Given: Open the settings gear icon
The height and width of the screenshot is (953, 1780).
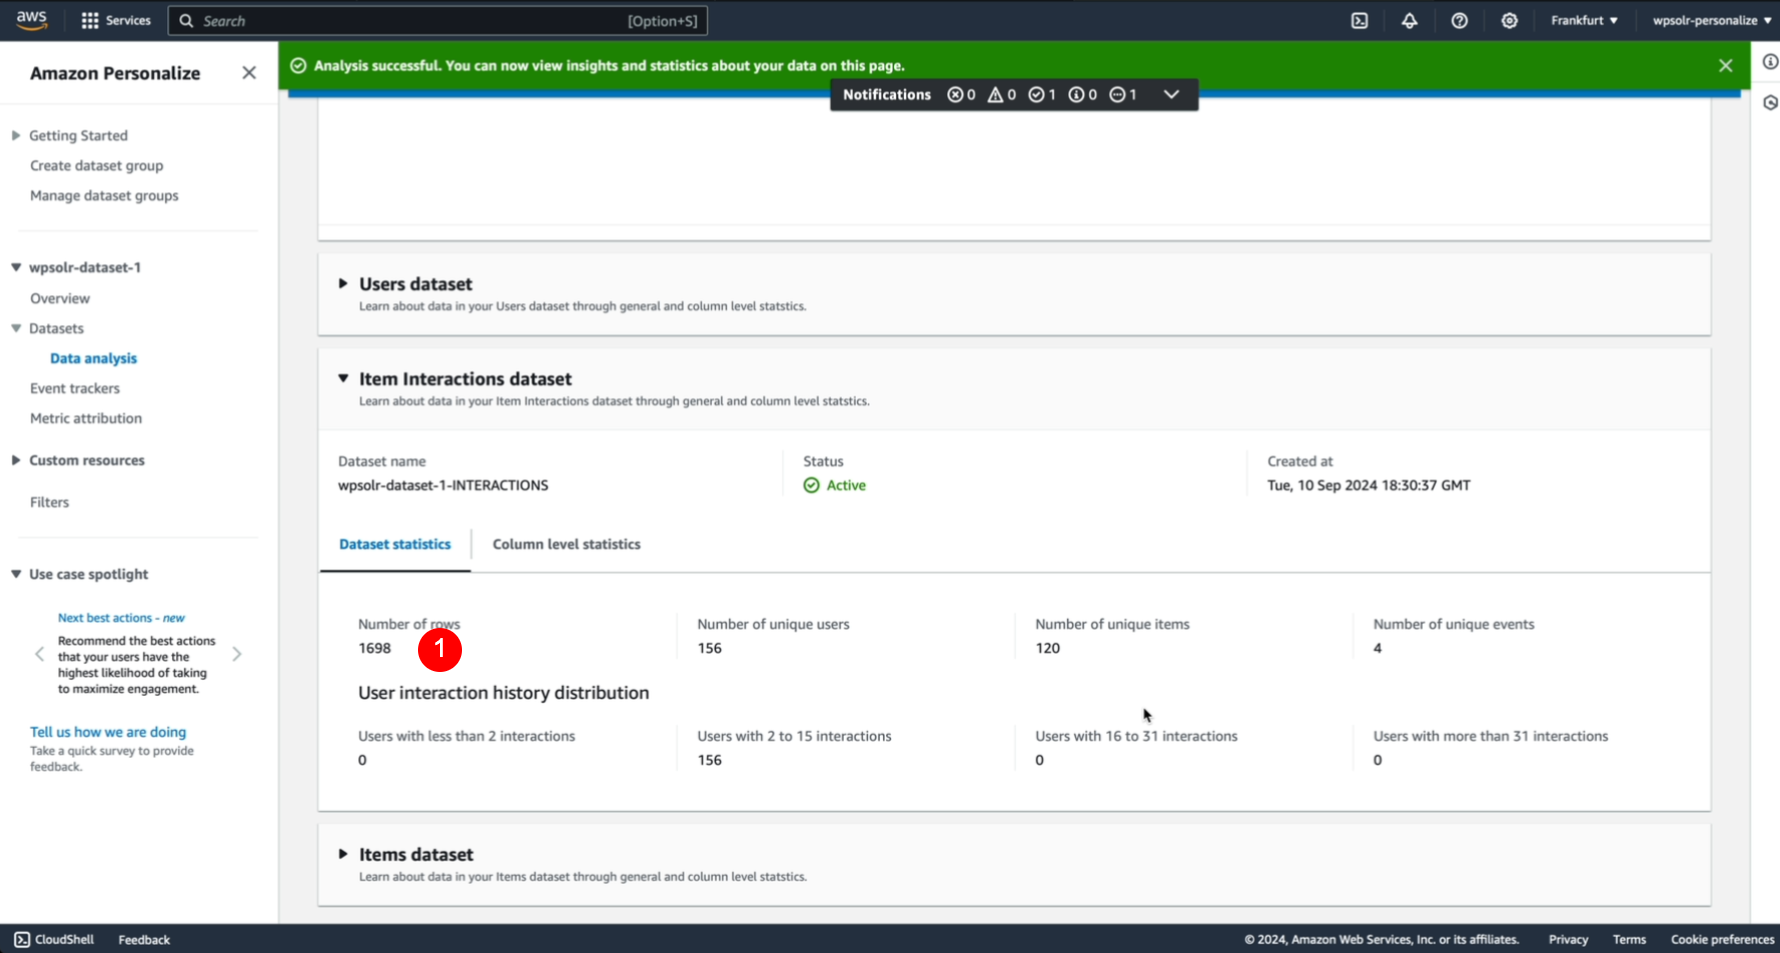Looking at the screenshot, I should (1509, 20).
